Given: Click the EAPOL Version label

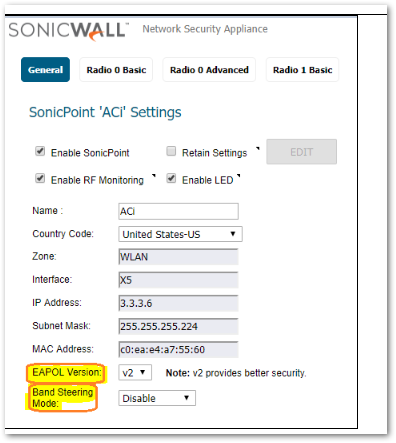Looking at the screenshot, I should (67, 372).
